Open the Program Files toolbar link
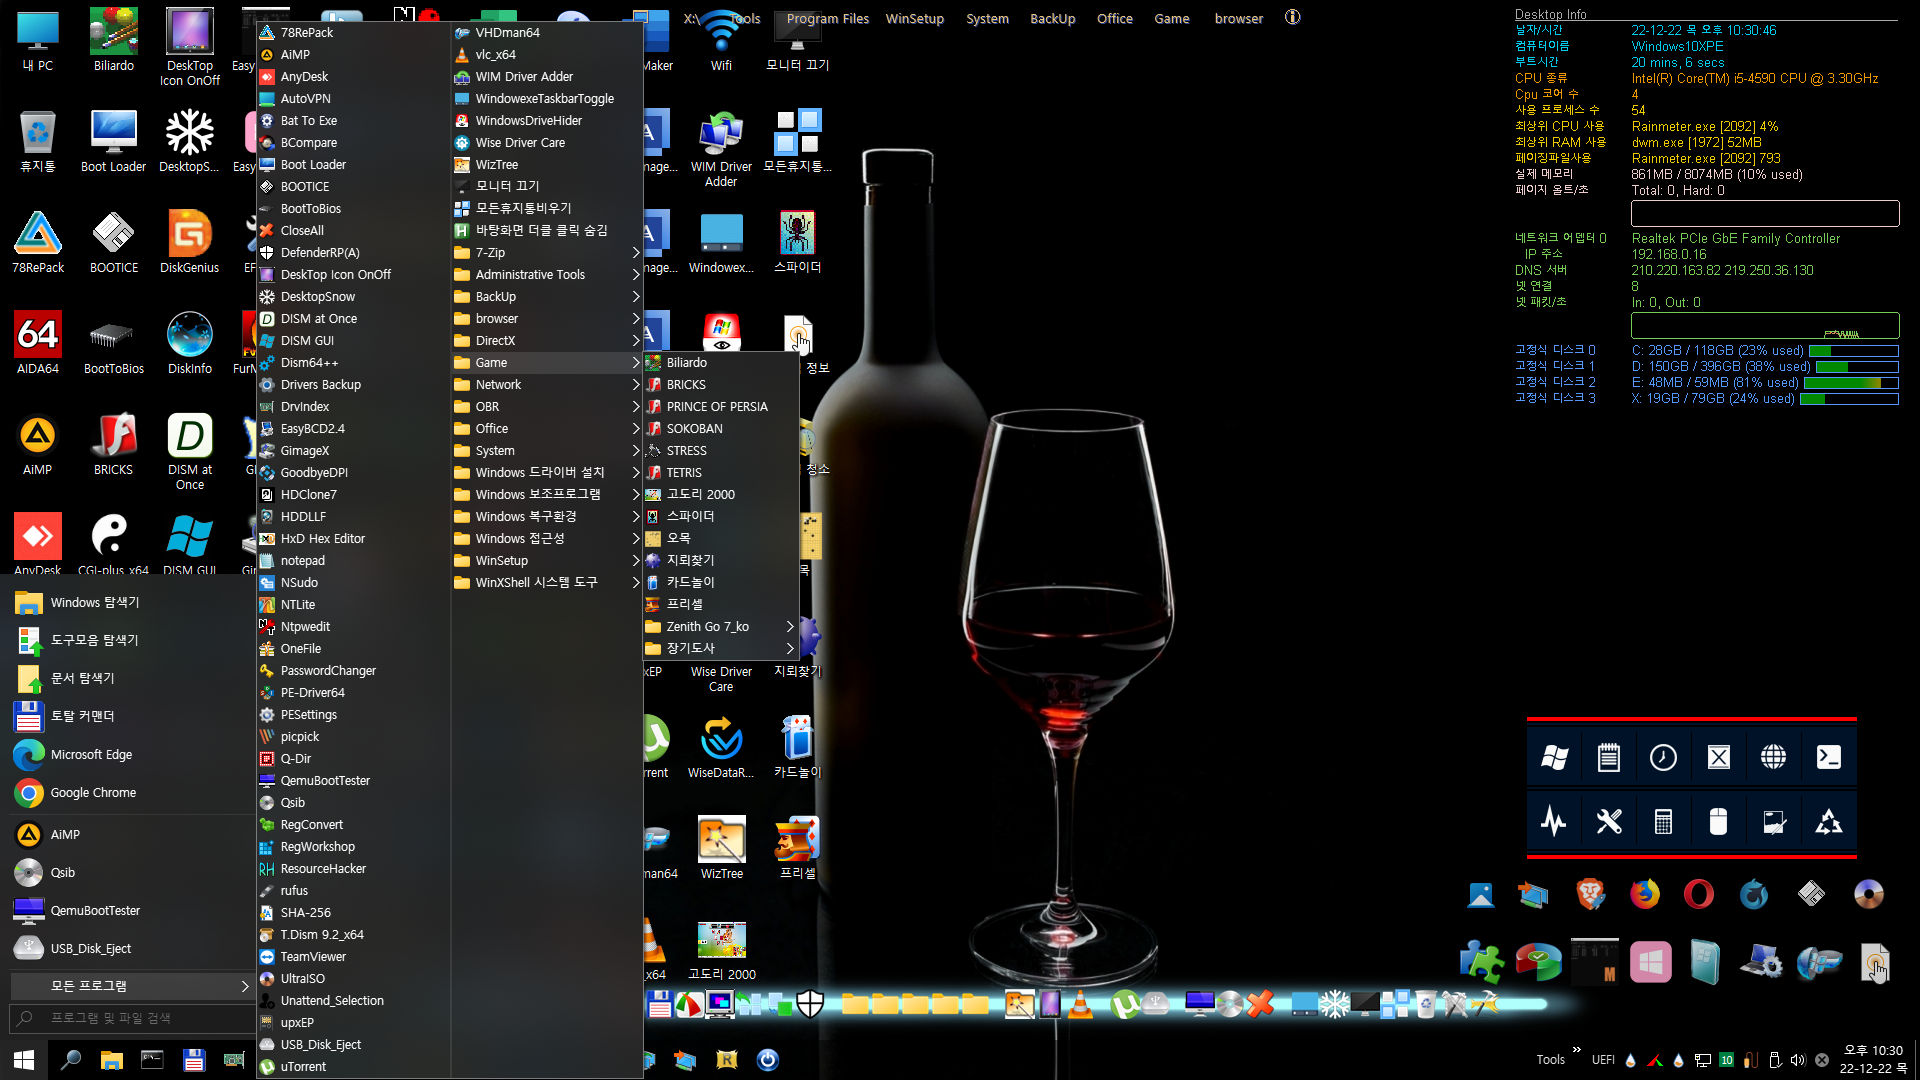Screen dimensions: 1920x1080 (827, 18)
